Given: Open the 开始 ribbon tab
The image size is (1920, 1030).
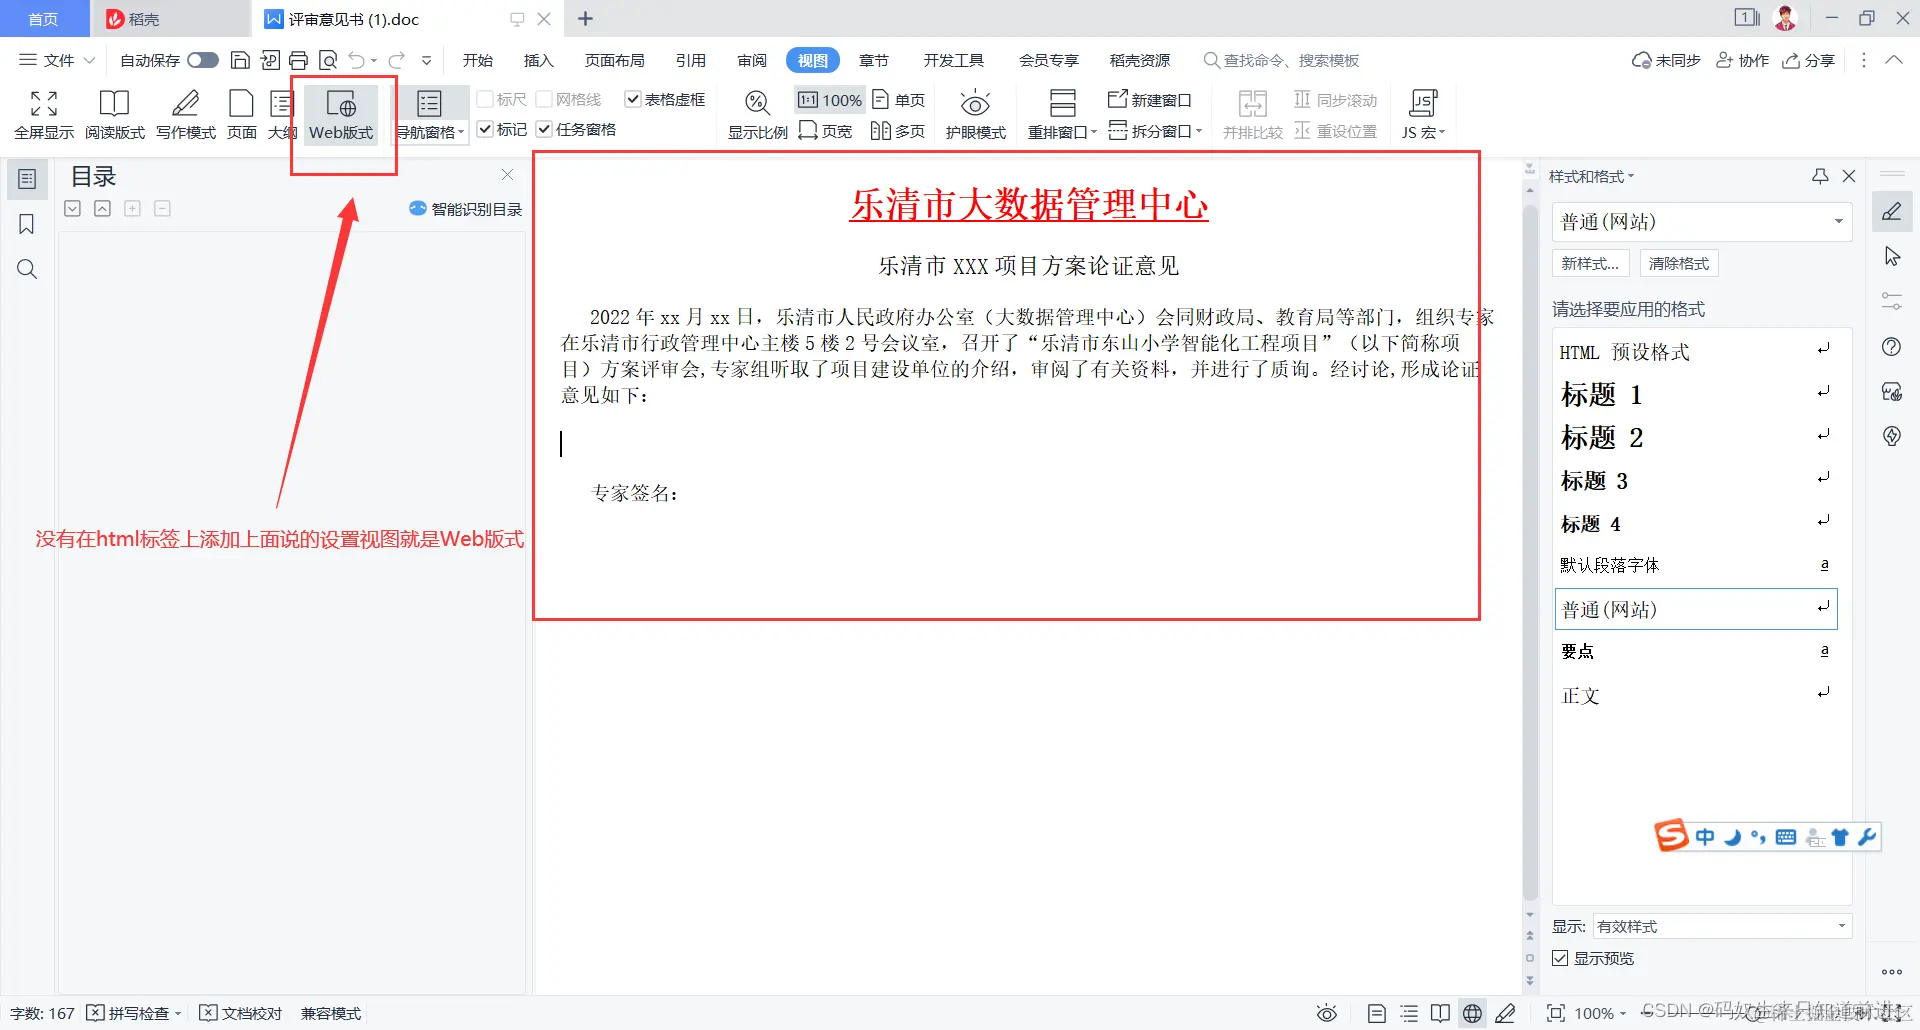Looking at the screenshot, I should [x=478, y=60].
